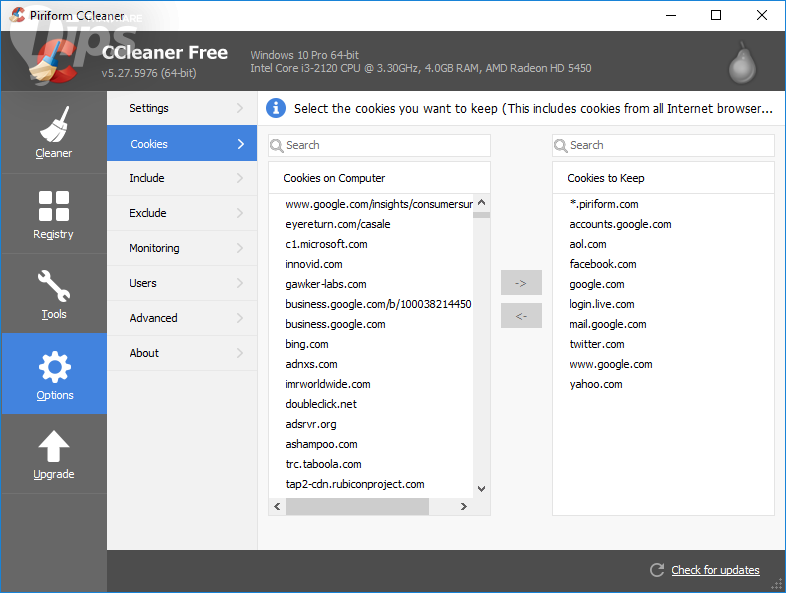This screenshot has width=786, height=593.
Task: Open the Settings options page
Action: (149, 108)
